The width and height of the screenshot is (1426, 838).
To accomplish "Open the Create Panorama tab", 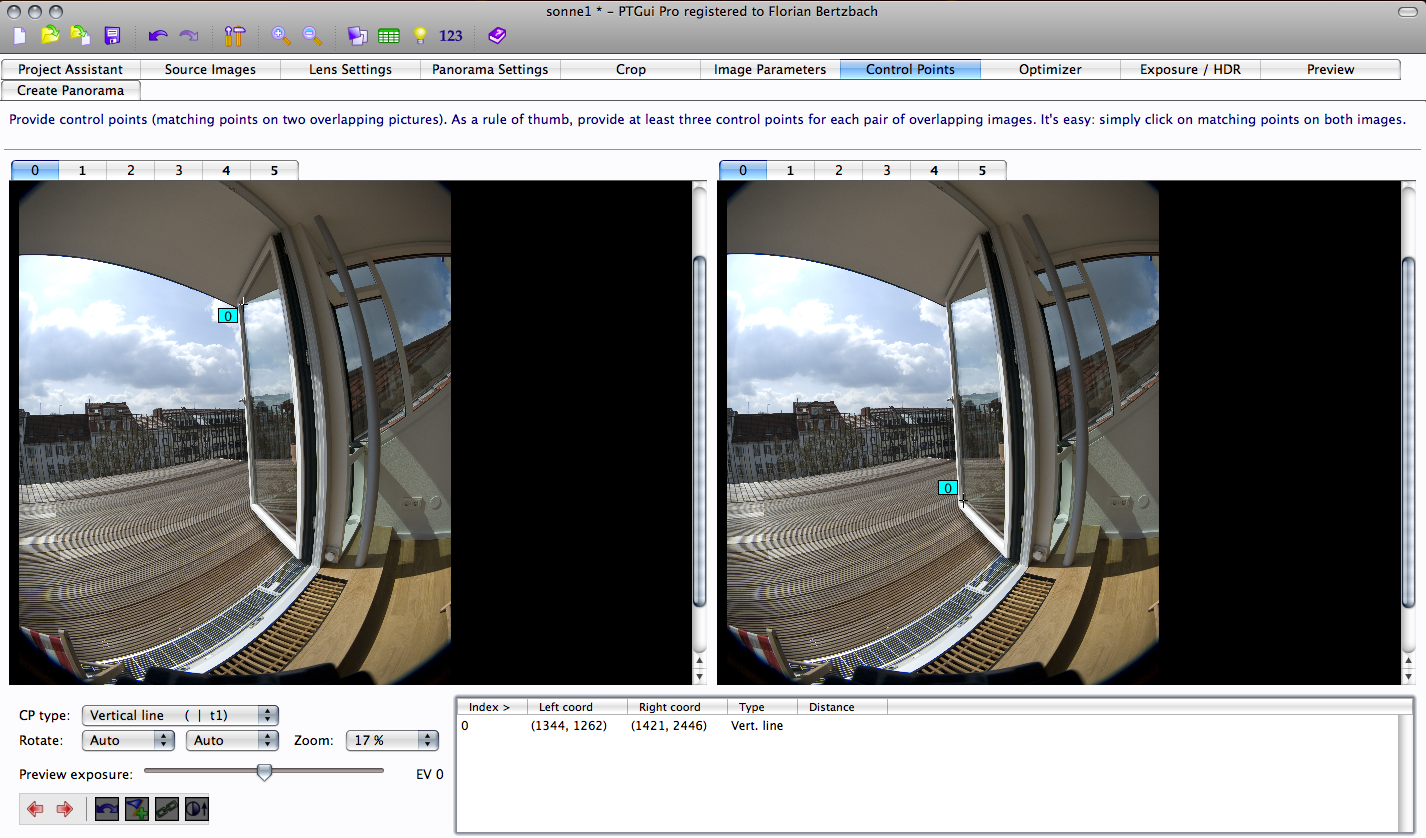I will click(x=71, y=90).
